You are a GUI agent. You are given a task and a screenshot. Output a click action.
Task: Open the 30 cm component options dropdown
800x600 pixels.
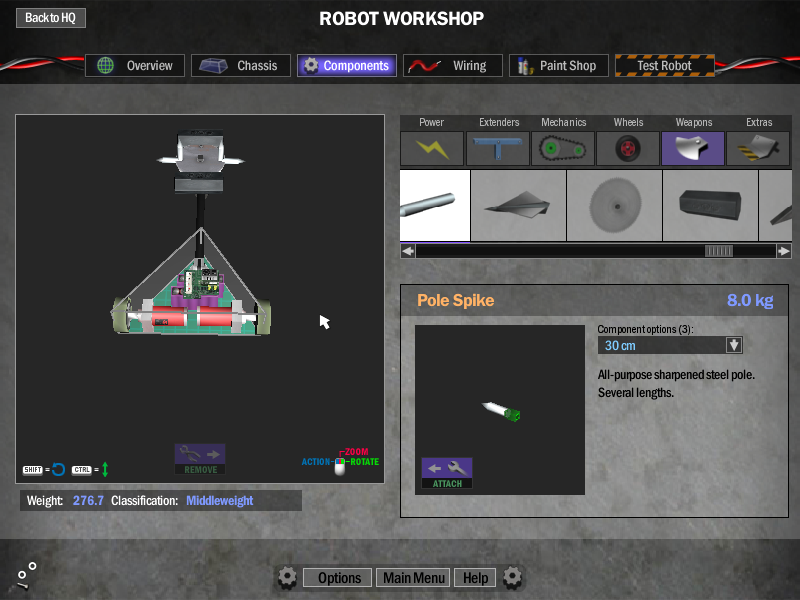click(x=670, y=345)
